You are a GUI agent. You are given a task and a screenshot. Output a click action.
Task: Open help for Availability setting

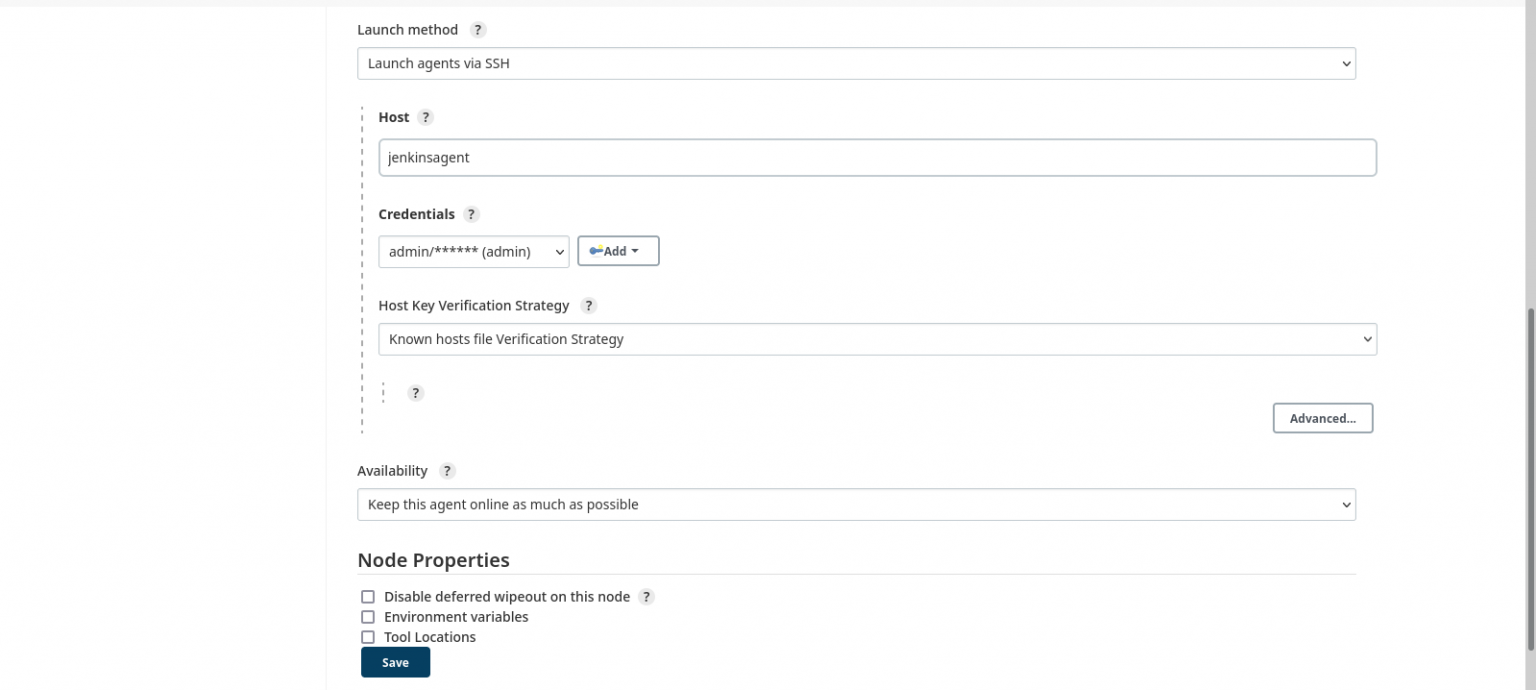tap(447, 470)
